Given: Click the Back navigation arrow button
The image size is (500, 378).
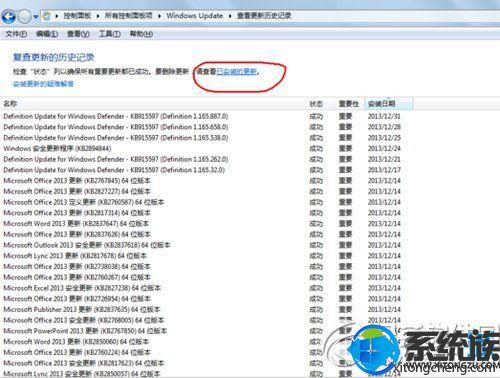Looking at the screenshot, I should (x=9, y=16).
